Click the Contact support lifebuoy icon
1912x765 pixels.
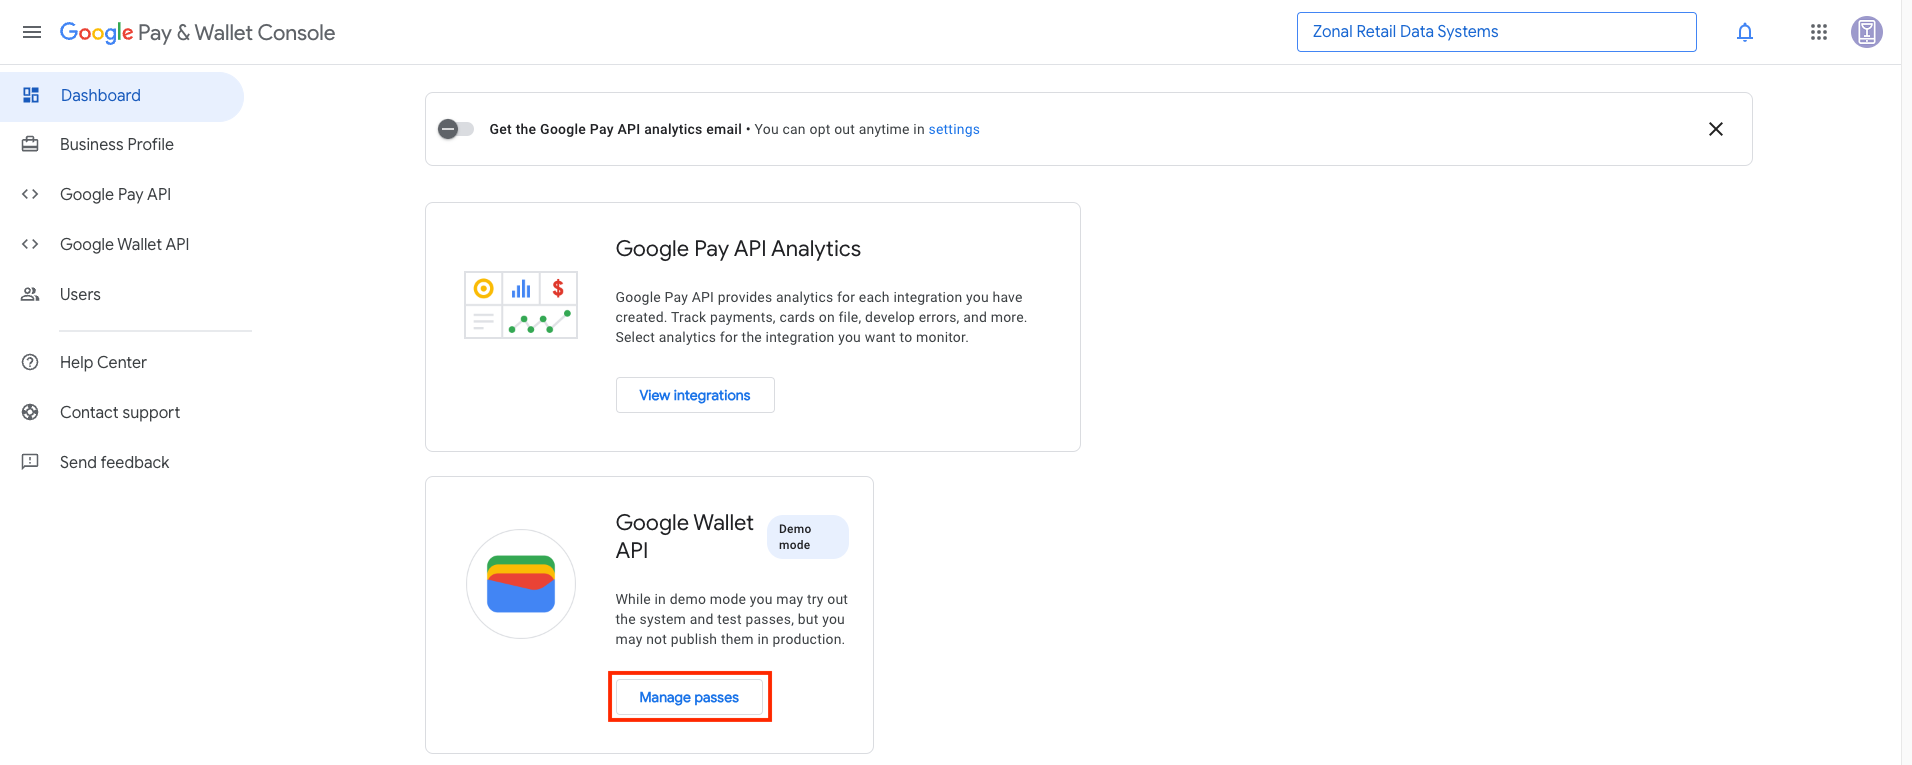coord(31,412)
